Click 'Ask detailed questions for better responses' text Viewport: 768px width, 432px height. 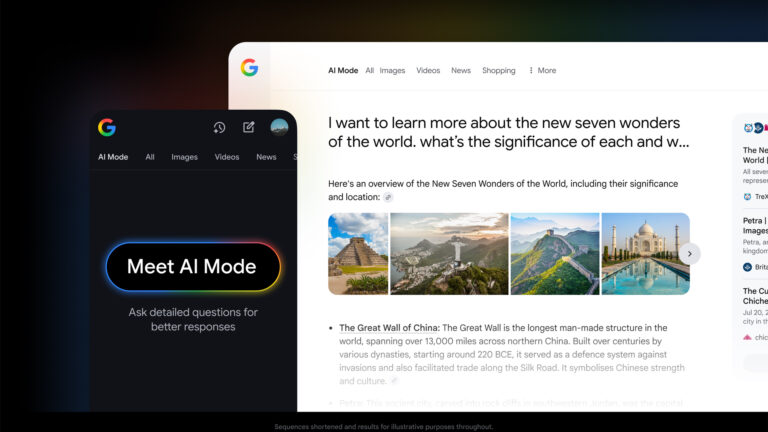[x=193, y=319]
